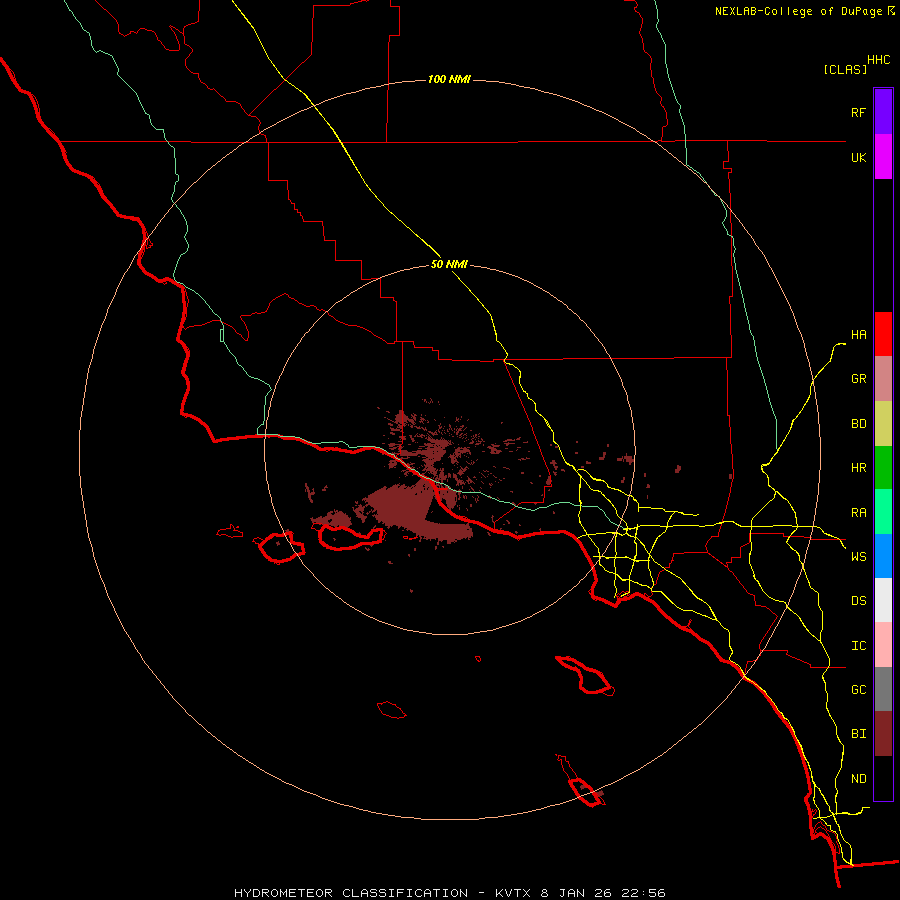The width and height of the screenshot is (900, 900).
Task: Click the HR legend label
Action: coord(859,468)
